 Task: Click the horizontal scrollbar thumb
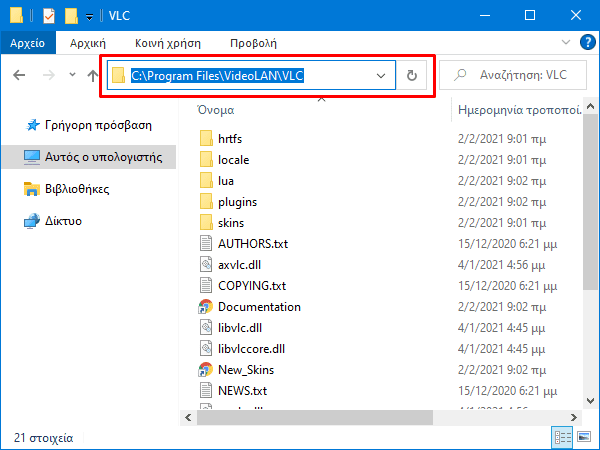pyautogui.click(x=315, y=417)
